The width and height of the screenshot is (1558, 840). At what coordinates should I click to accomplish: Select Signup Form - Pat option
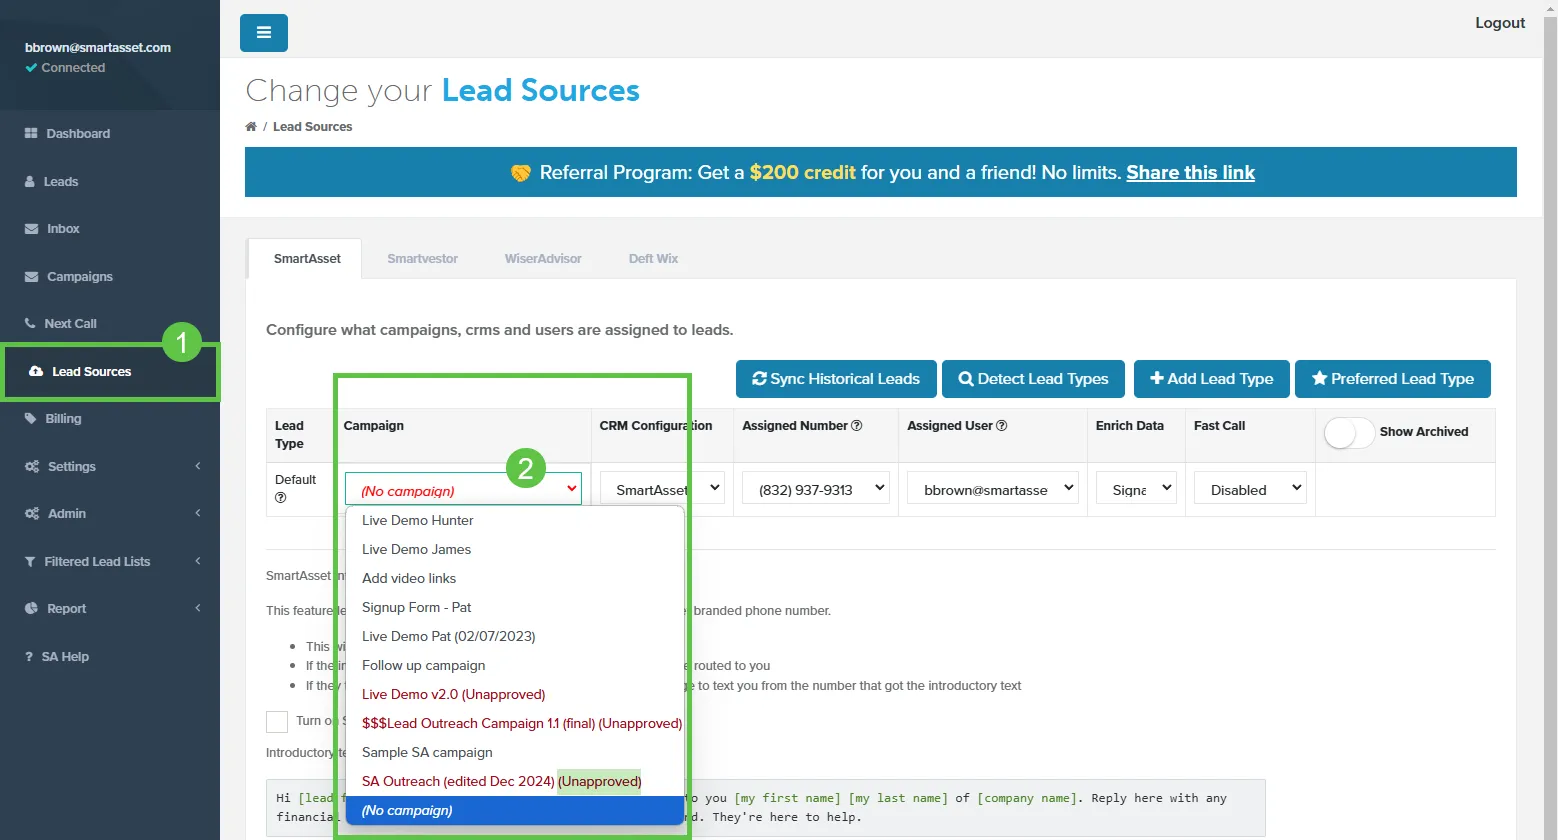click(515, 607)
